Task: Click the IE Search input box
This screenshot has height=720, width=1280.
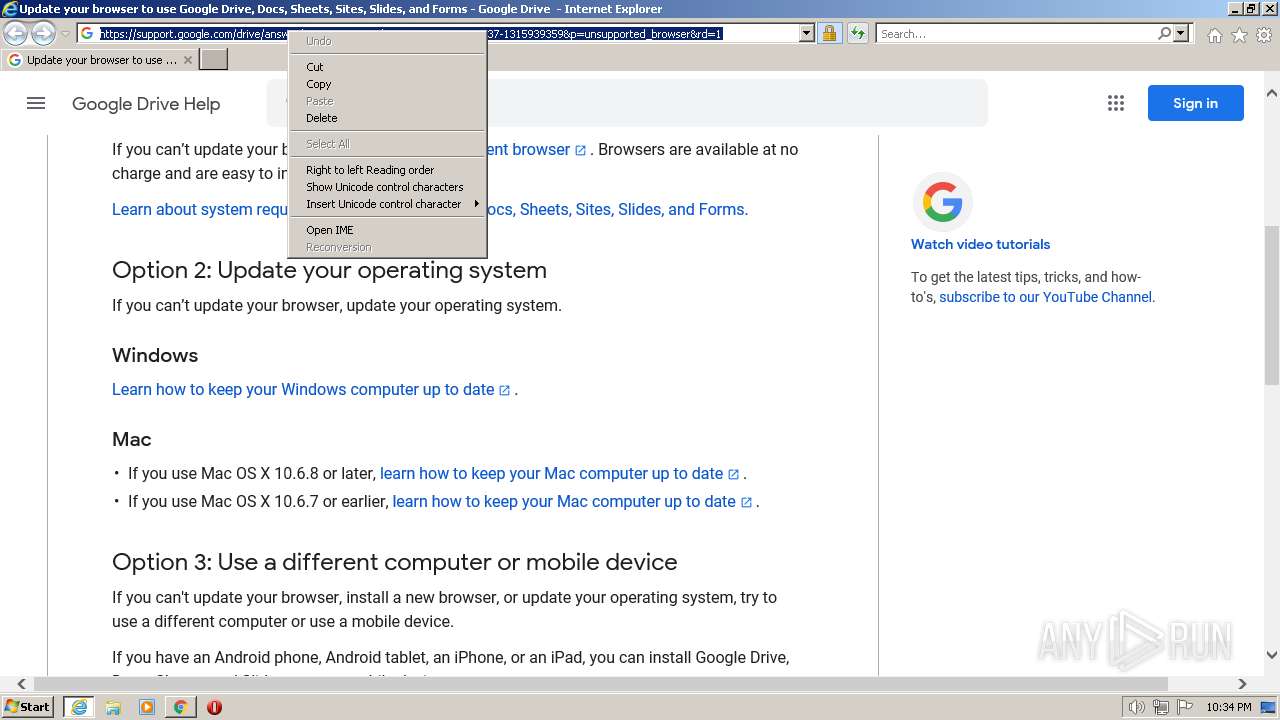Action: (1017, 34)
